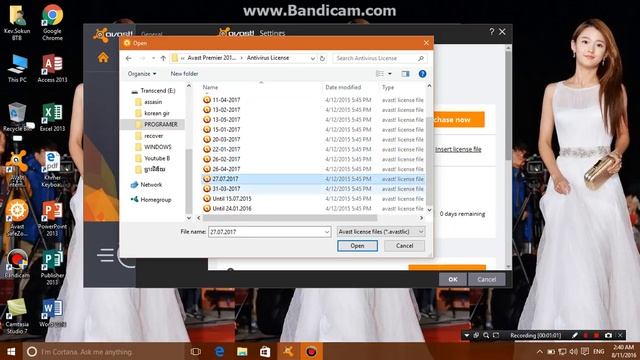Image resolution: width=640 pixels, height=360 pixels.
Task: Open view options dropdown arrow
Action: [x=390, y=74]
